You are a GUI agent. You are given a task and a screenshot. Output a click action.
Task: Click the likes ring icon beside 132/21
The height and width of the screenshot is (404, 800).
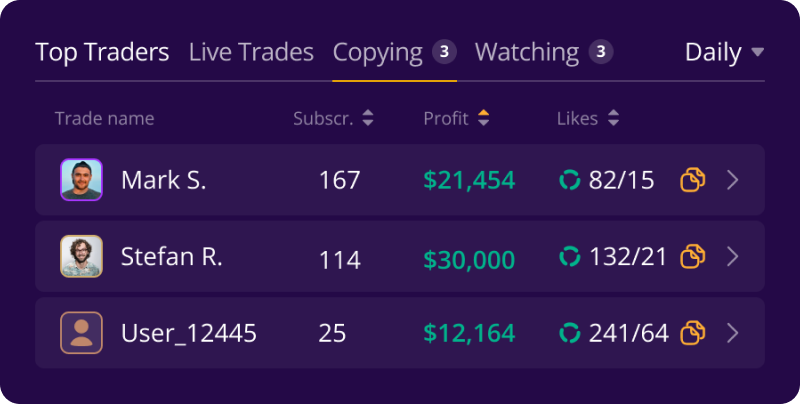point(569,256)
